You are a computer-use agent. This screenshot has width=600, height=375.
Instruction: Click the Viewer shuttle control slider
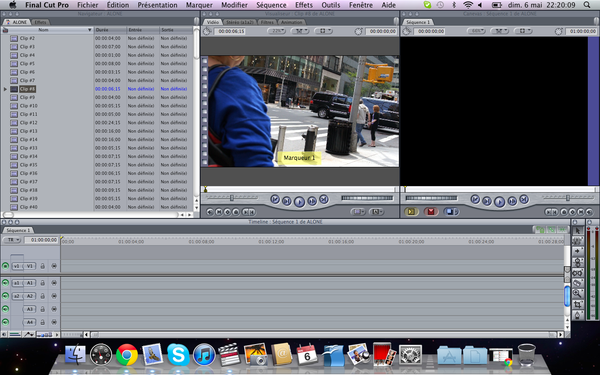coord(232,198)
